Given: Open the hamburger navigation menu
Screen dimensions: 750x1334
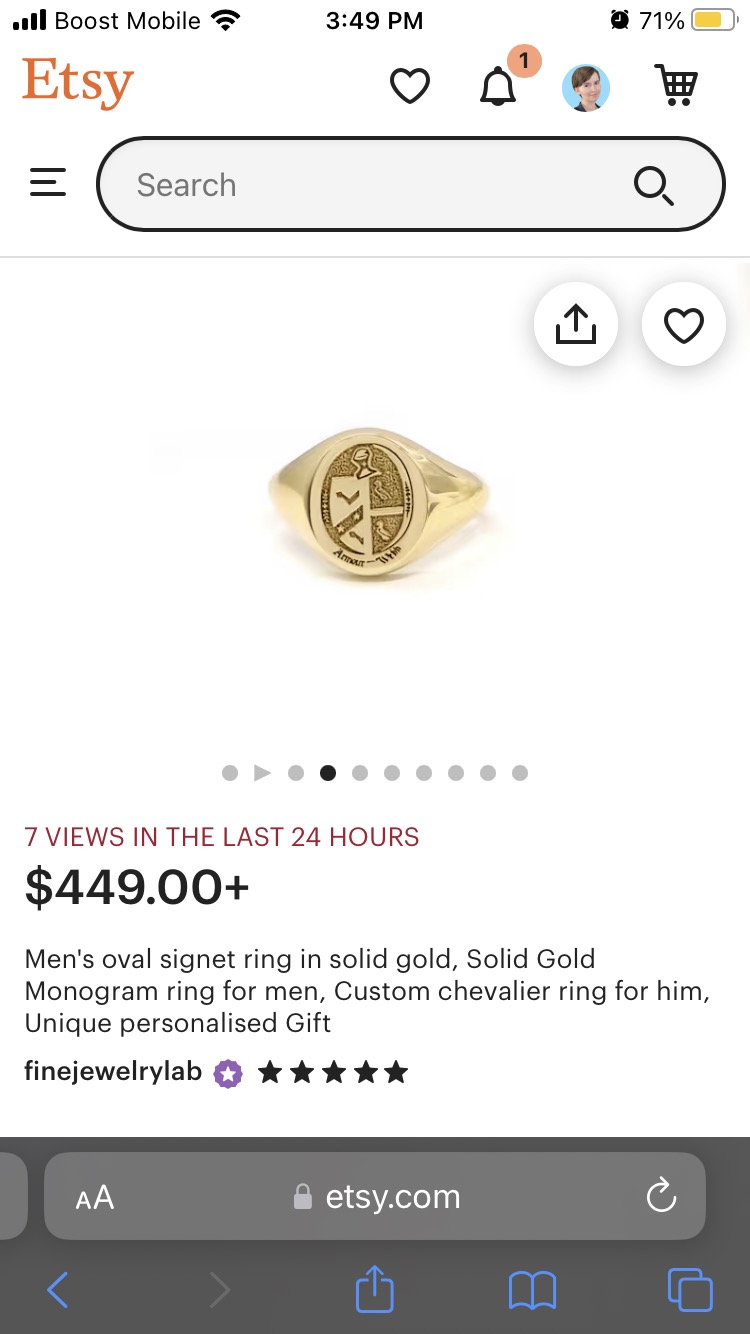Looking at the screenshot, I should point(48,183).
